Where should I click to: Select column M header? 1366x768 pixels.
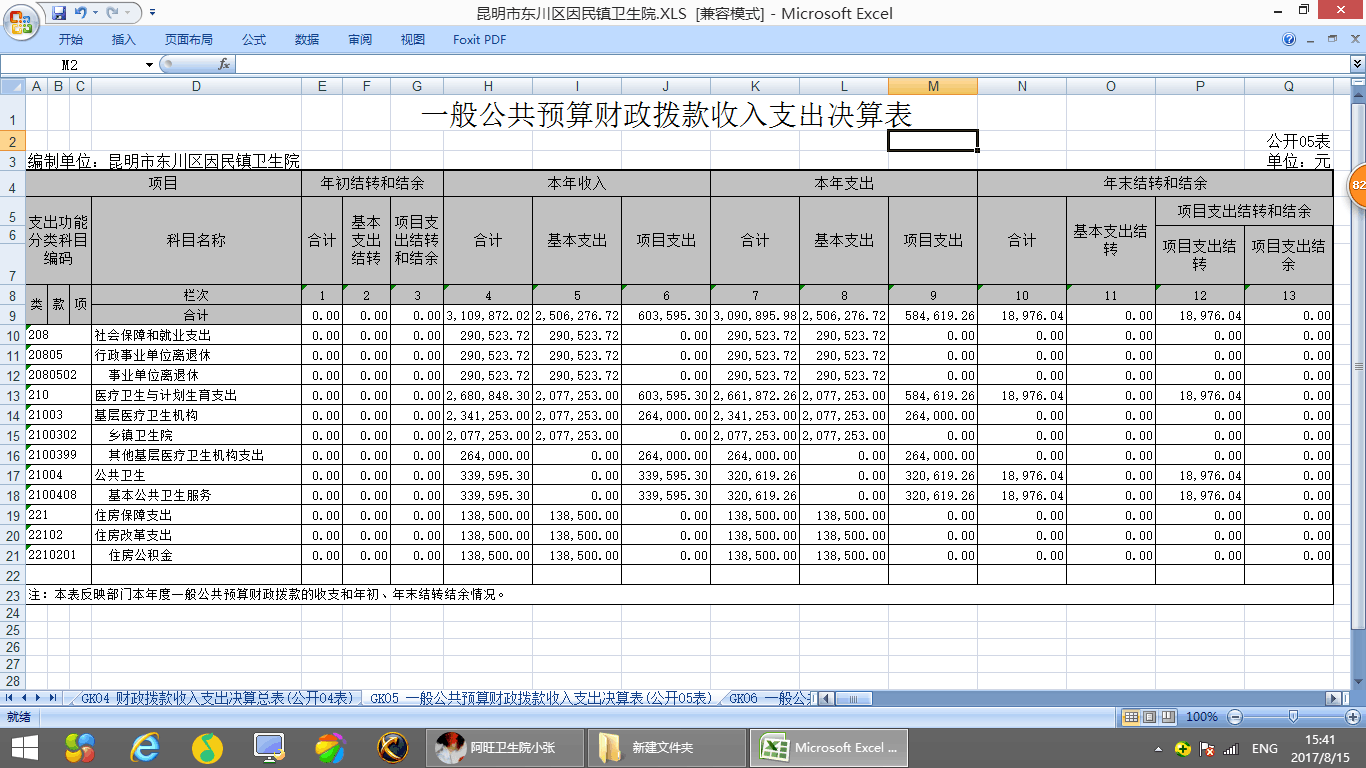click(x=933, y=87)
